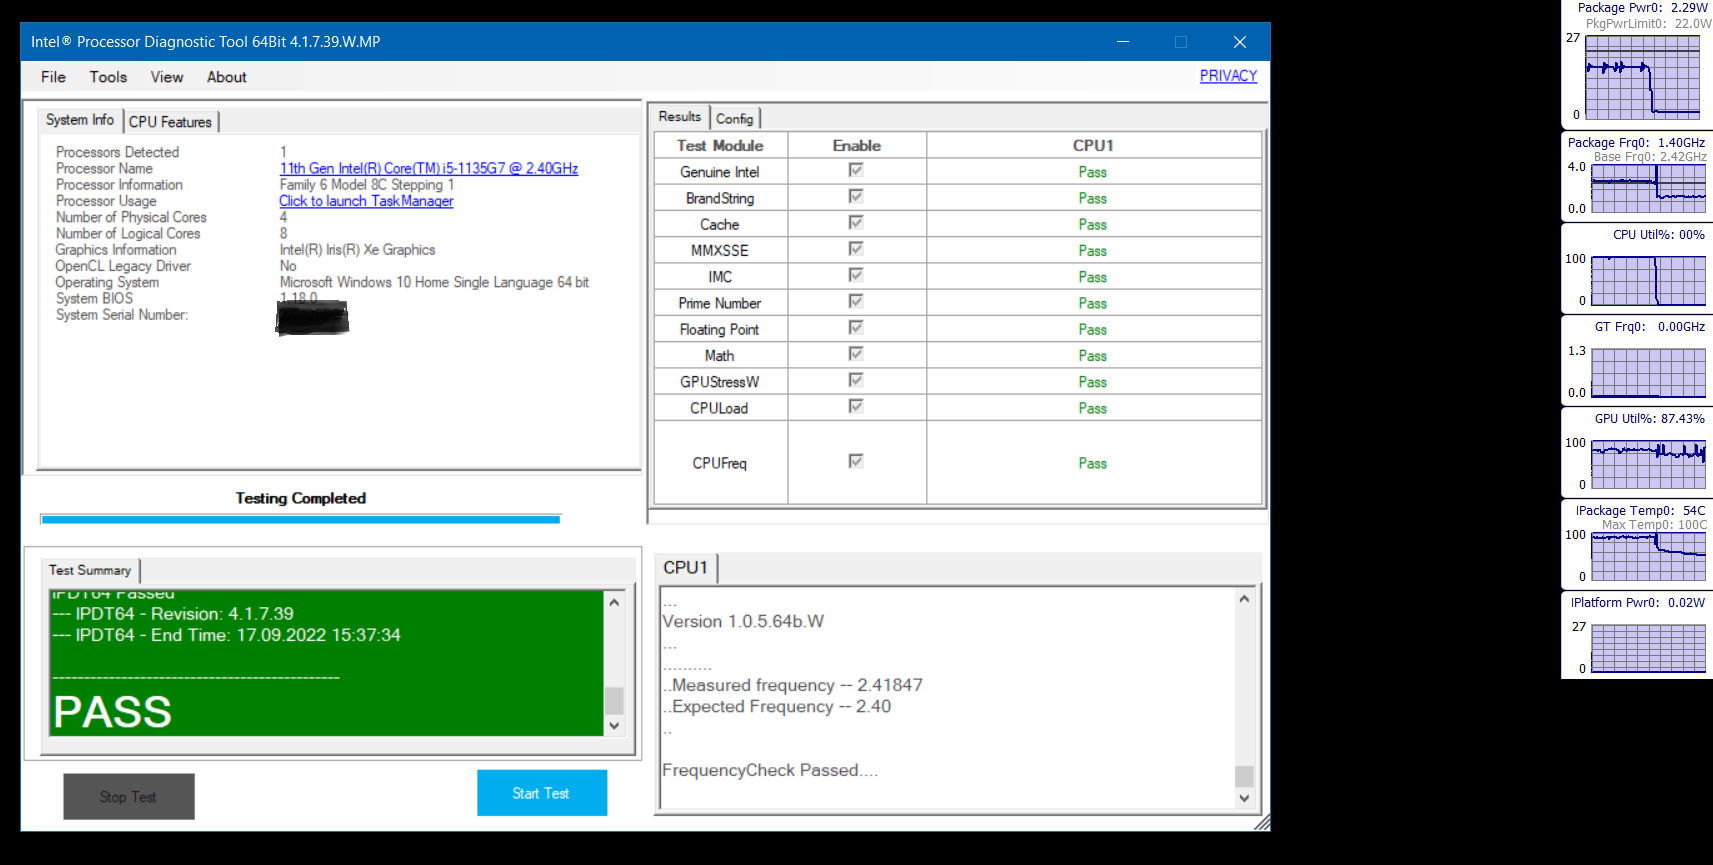
Task: Open the Results tab
Action: pyautogui.click(x=680, y=117)
